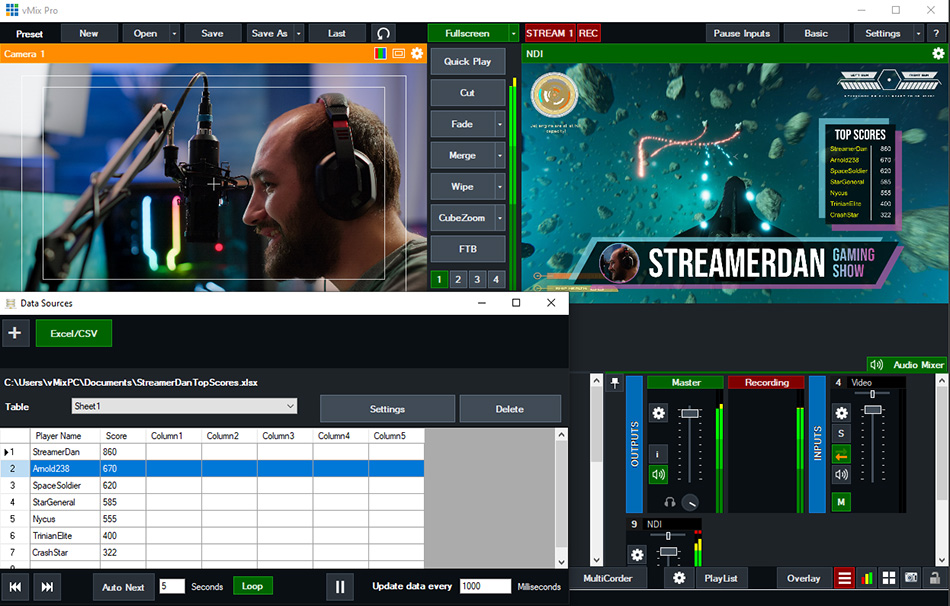The image size is (950, 606).
Task: Click the Quick Play button
Action: [x=467, y=61]
